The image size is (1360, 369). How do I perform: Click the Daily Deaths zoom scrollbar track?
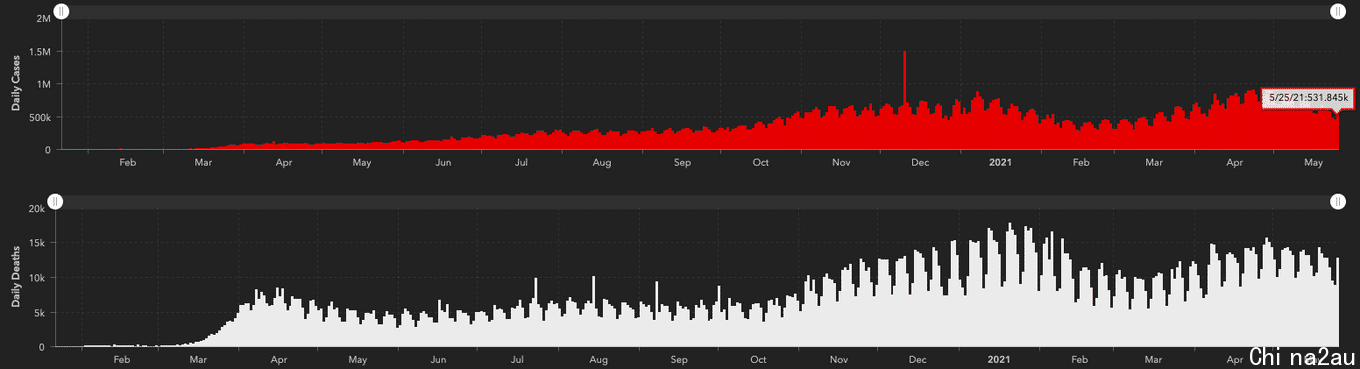[697, 202]
